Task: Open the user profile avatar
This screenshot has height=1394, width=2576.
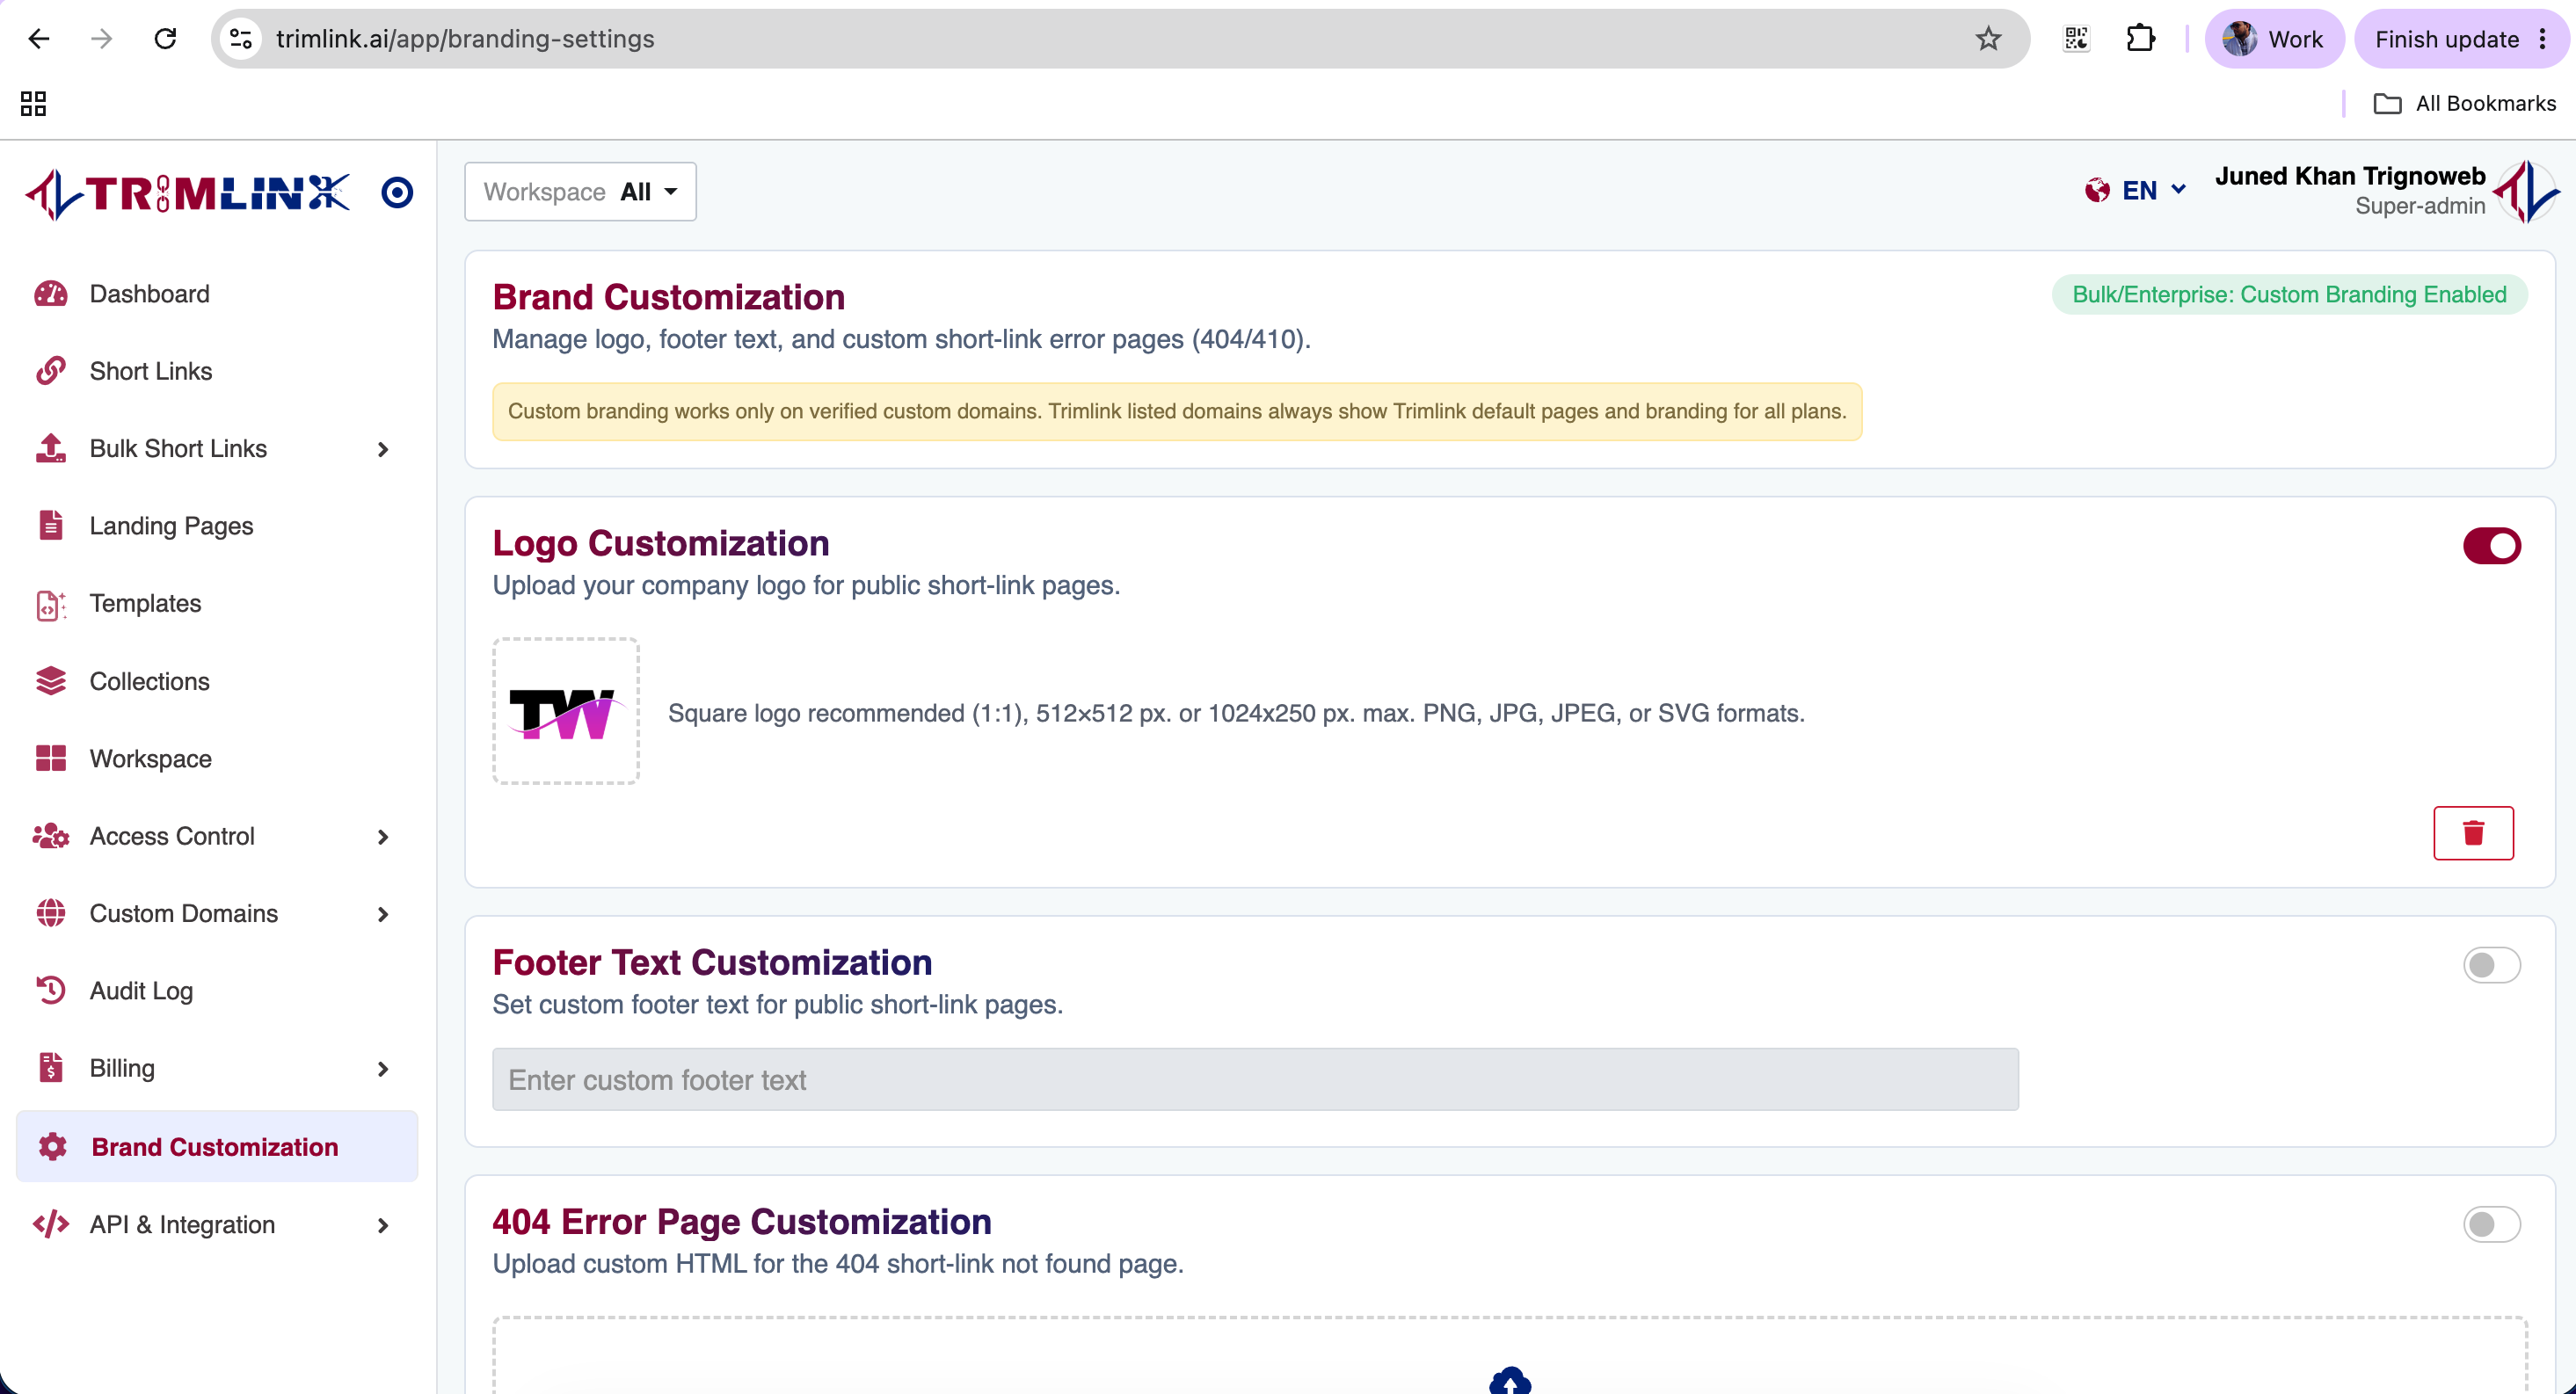Action: (2527, 191)
